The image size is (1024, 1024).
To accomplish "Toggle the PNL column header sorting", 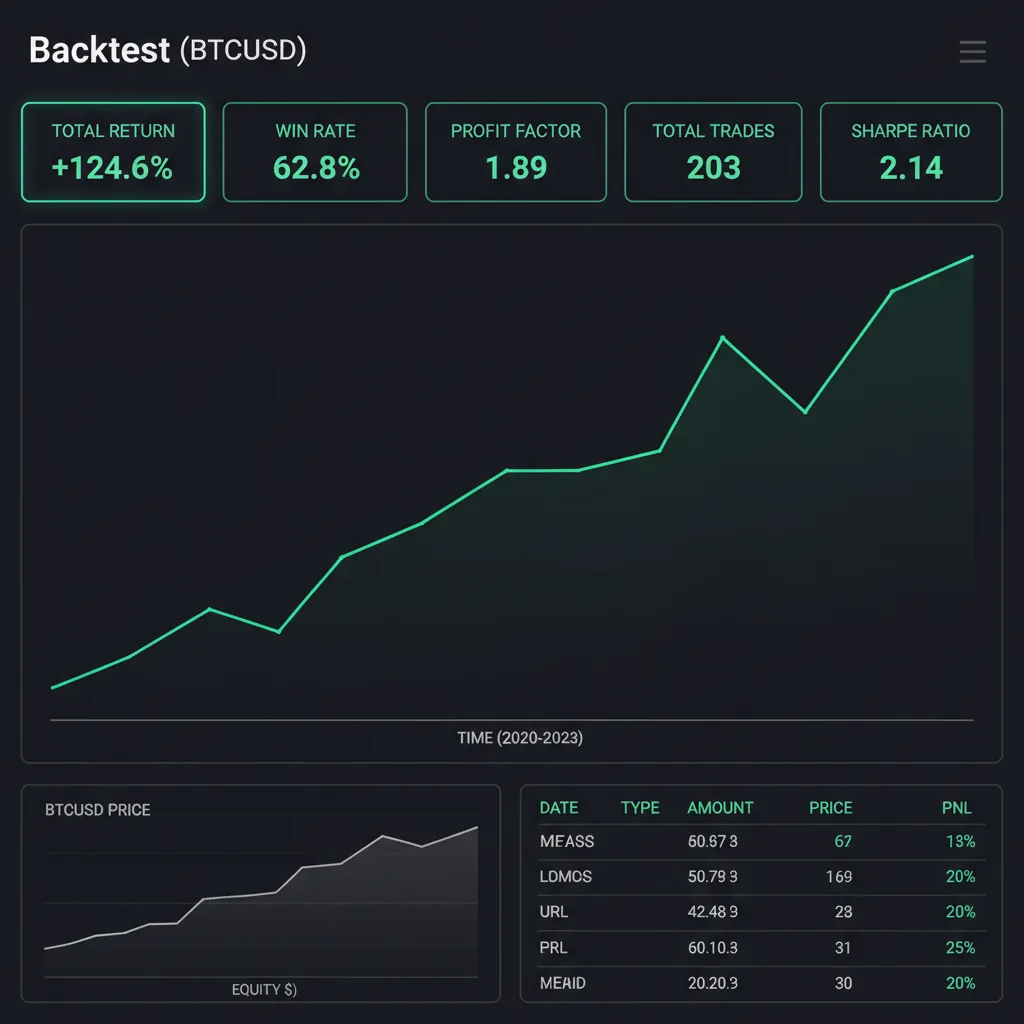I will click(x=957, y=808).
